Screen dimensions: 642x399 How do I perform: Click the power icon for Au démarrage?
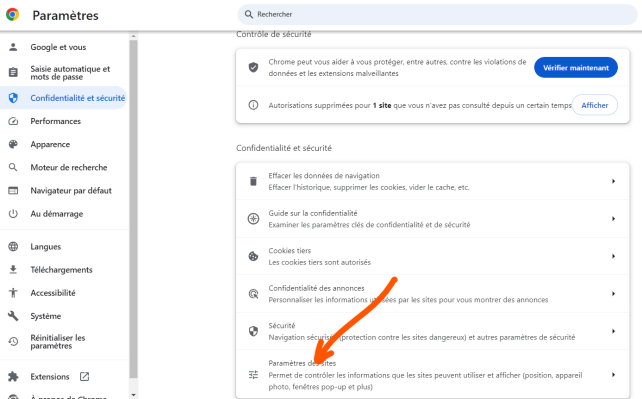13,214
